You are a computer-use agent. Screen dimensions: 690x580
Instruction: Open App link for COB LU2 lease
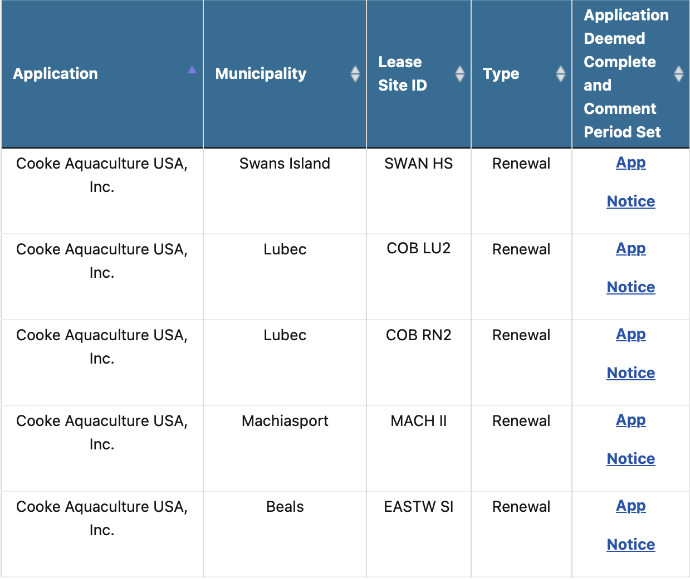(631, 249)
